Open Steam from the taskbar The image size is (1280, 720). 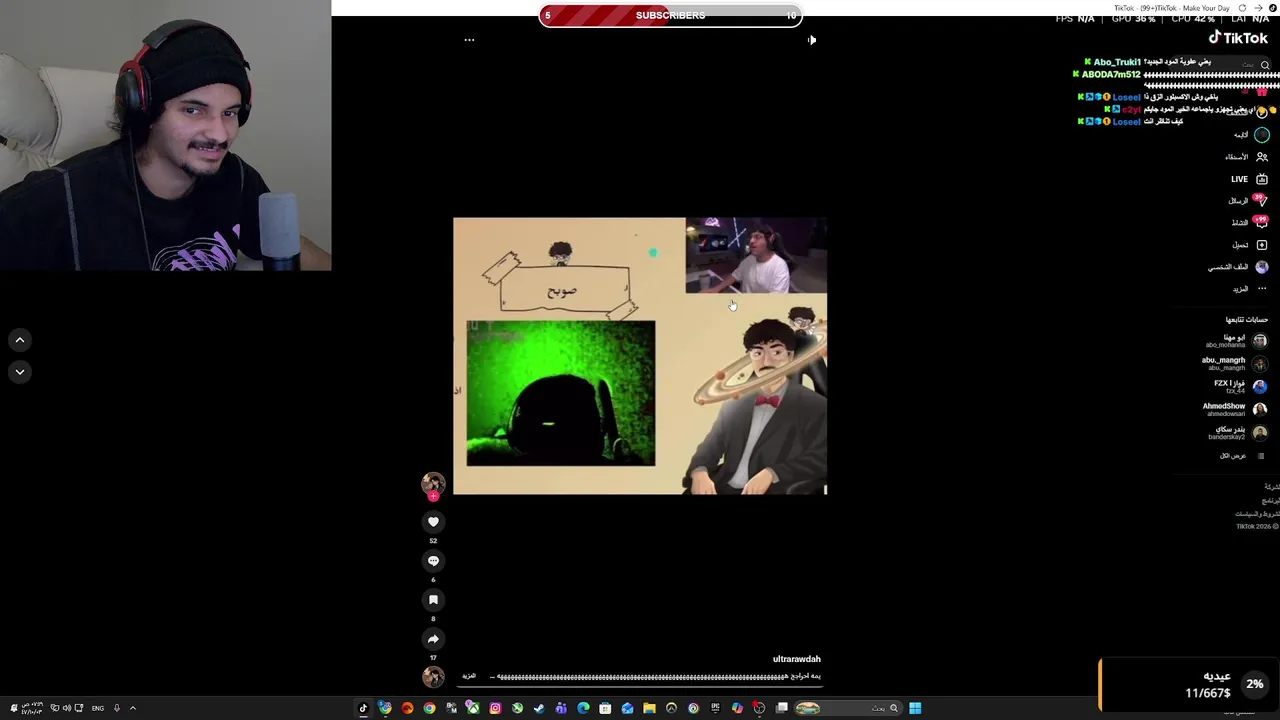coord(539,708)
